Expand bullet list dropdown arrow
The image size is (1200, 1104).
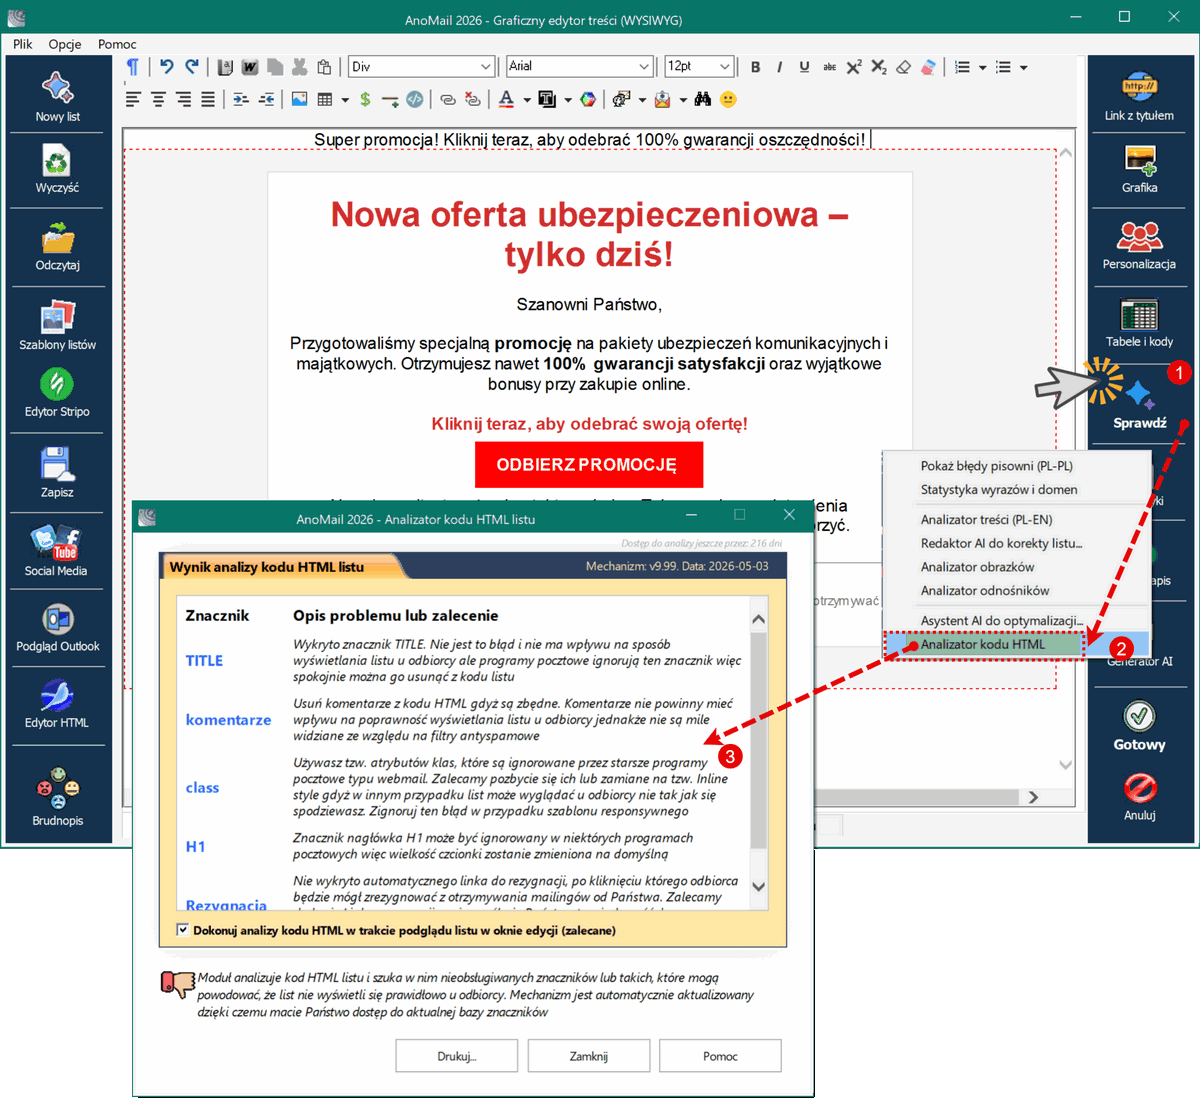click(x=1023, y=67)
